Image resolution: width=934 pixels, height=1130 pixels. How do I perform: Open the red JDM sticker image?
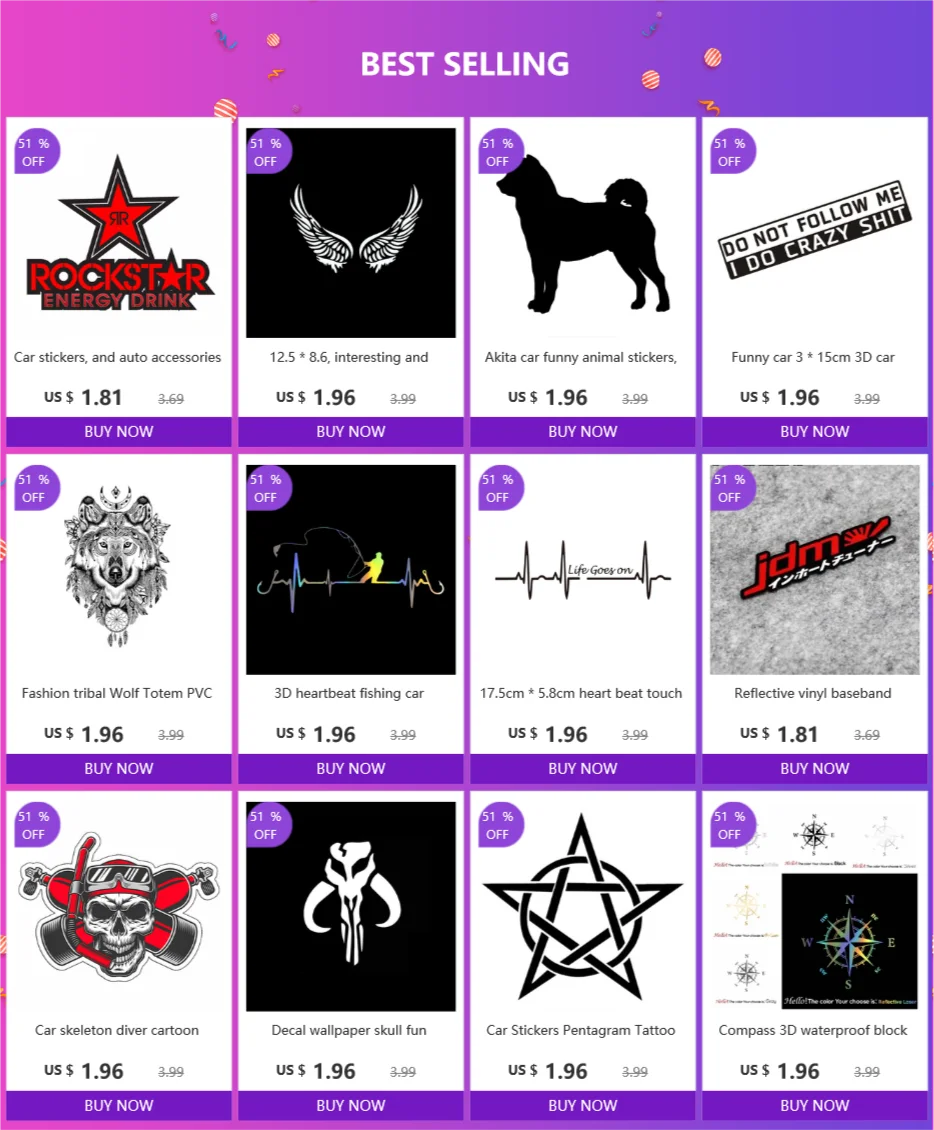tap(815, 569)
